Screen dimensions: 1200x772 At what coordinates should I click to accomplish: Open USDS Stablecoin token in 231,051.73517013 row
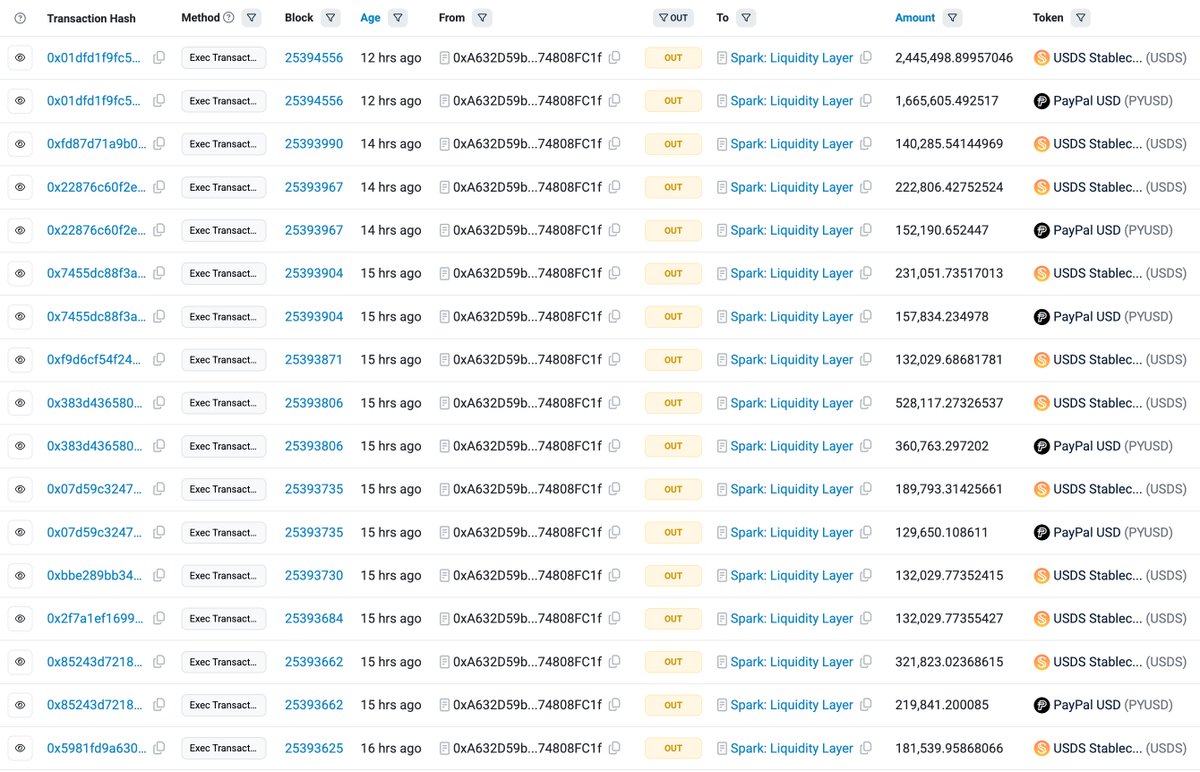pyautogui.click(x=1120, y=273)
